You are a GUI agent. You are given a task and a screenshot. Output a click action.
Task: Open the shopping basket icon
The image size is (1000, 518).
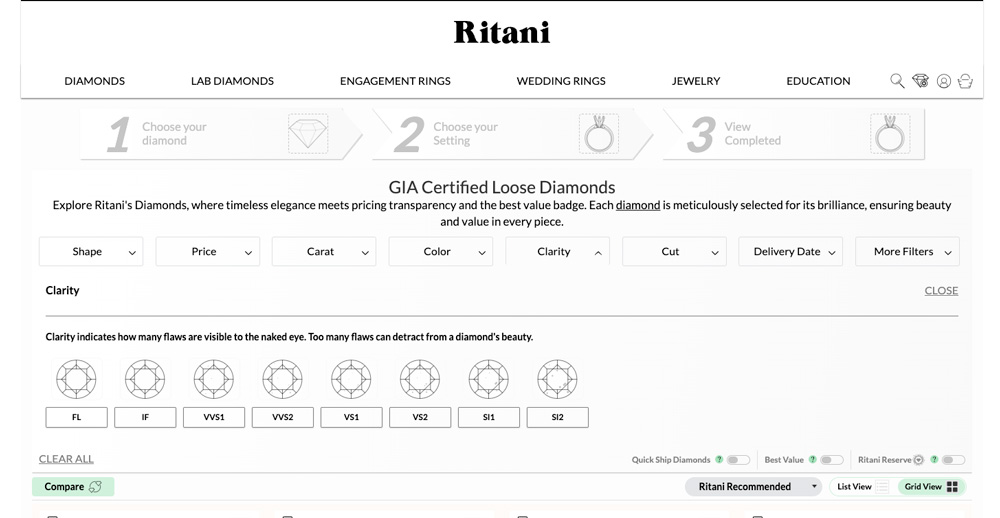coord(965,81)
